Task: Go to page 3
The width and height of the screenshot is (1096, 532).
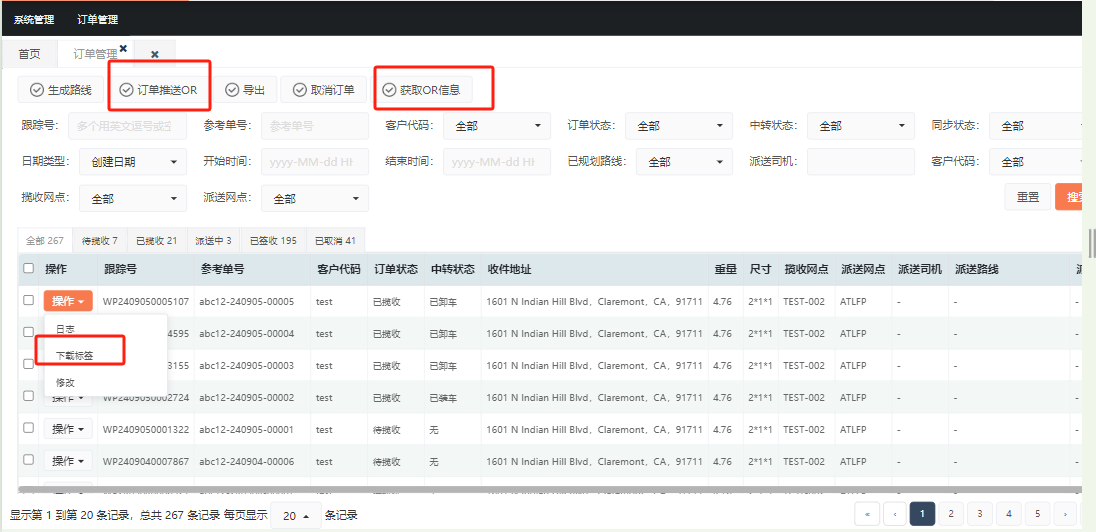Action: pos(980,514)
